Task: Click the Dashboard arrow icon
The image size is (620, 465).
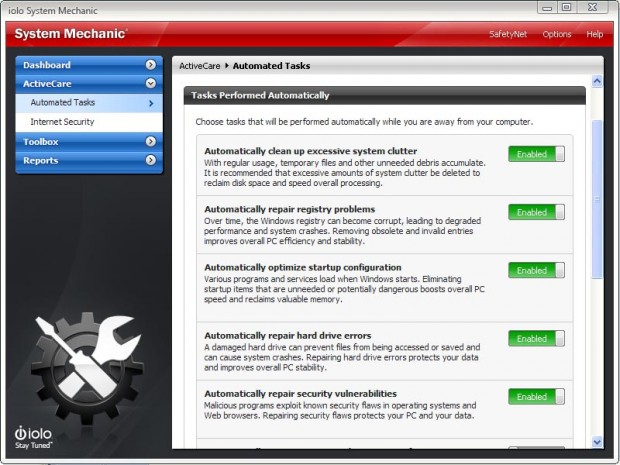Action: (151, 65)
